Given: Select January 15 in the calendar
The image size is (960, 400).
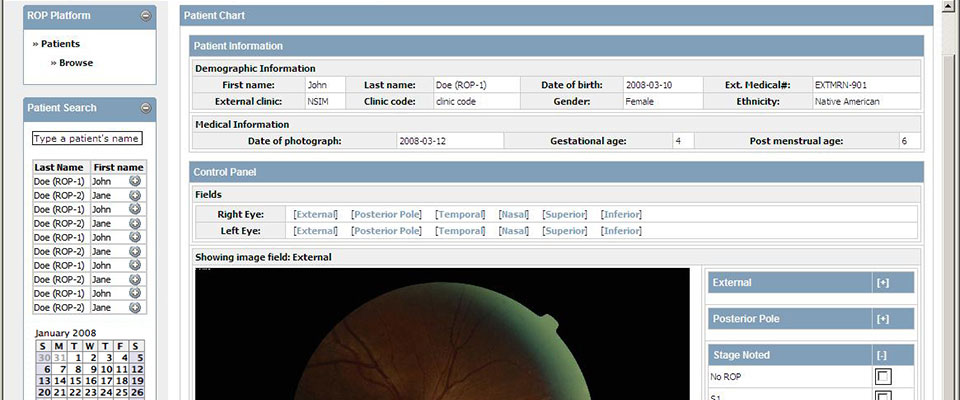Looking at the screenshot, I should click(75, 381).
